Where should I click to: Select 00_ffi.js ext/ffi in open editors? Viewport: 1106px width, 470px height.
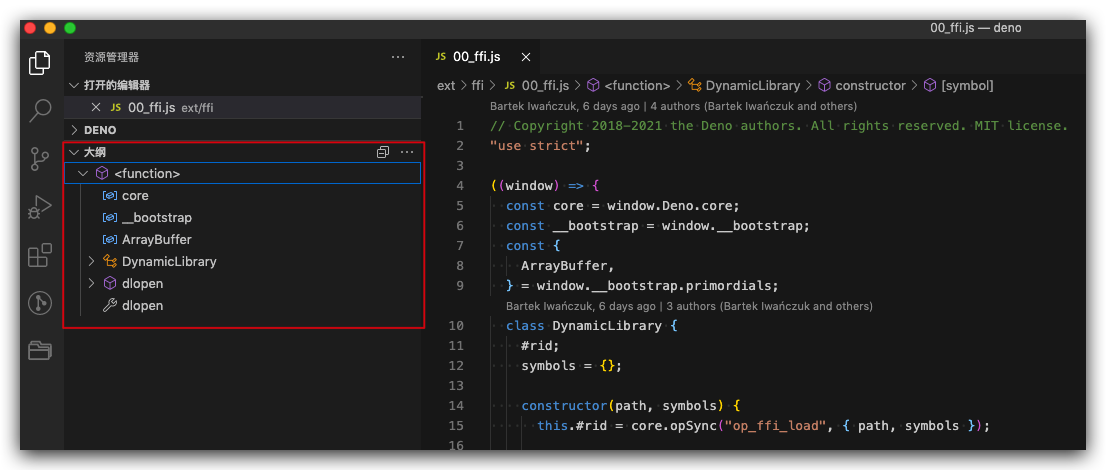tap(243, 107)
